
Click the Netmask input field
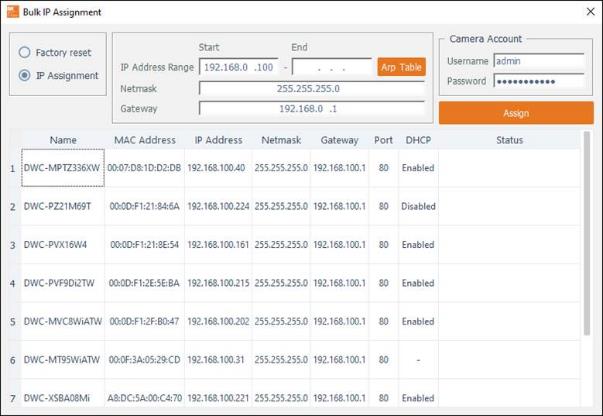coord(313,88)
